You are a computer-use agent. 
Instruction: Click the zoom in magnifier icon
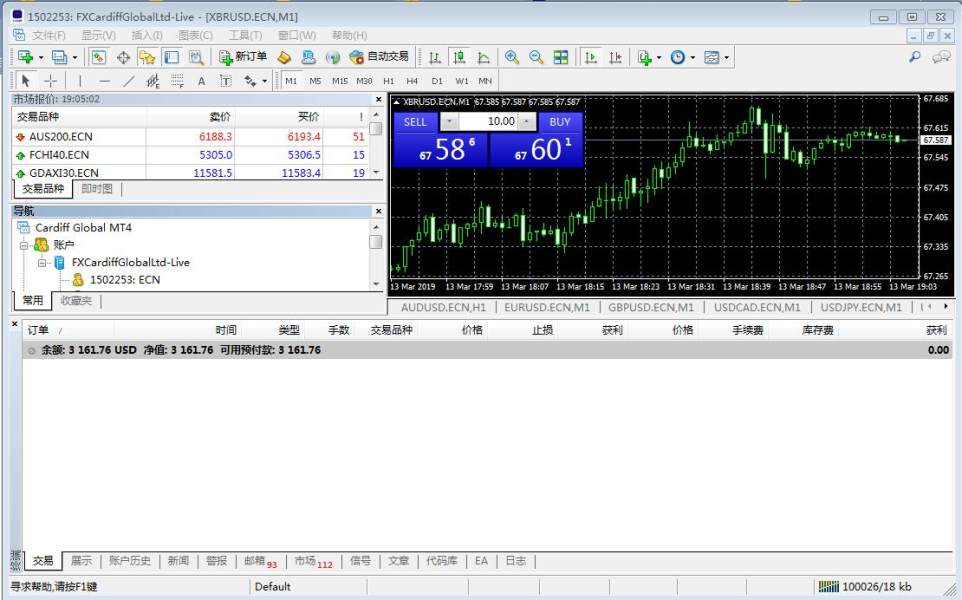tap(512, 57)
